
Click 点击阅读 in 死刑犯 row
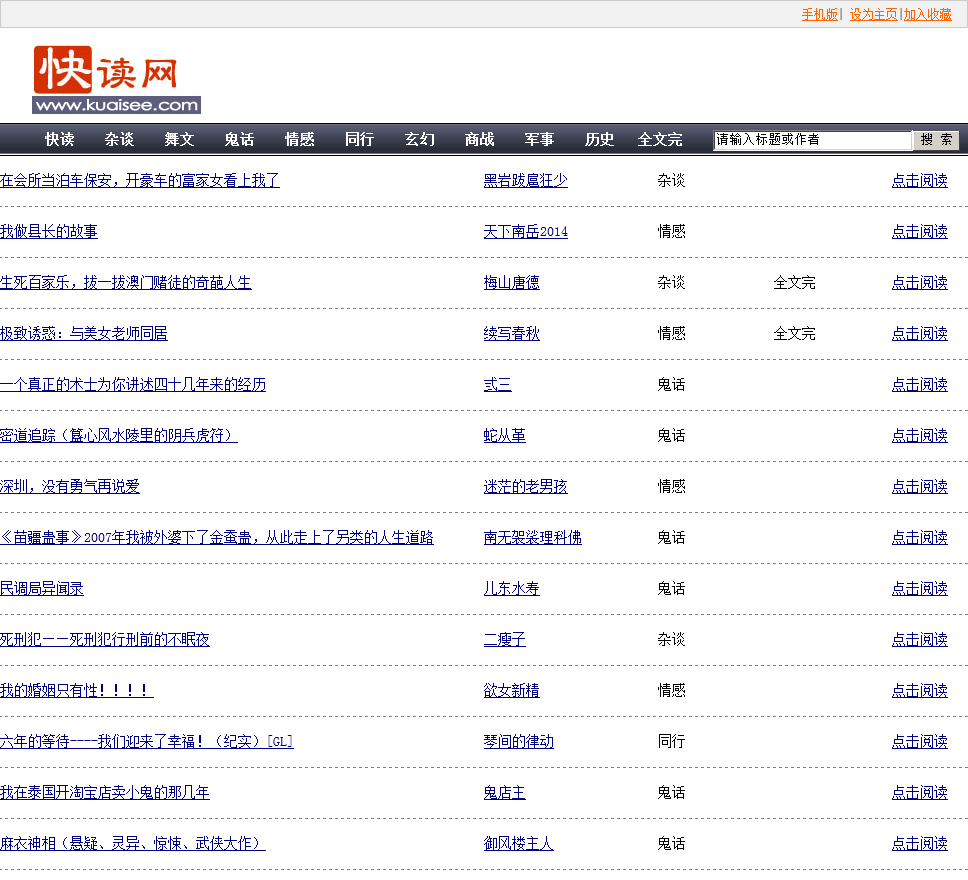(x=919, y=639)
